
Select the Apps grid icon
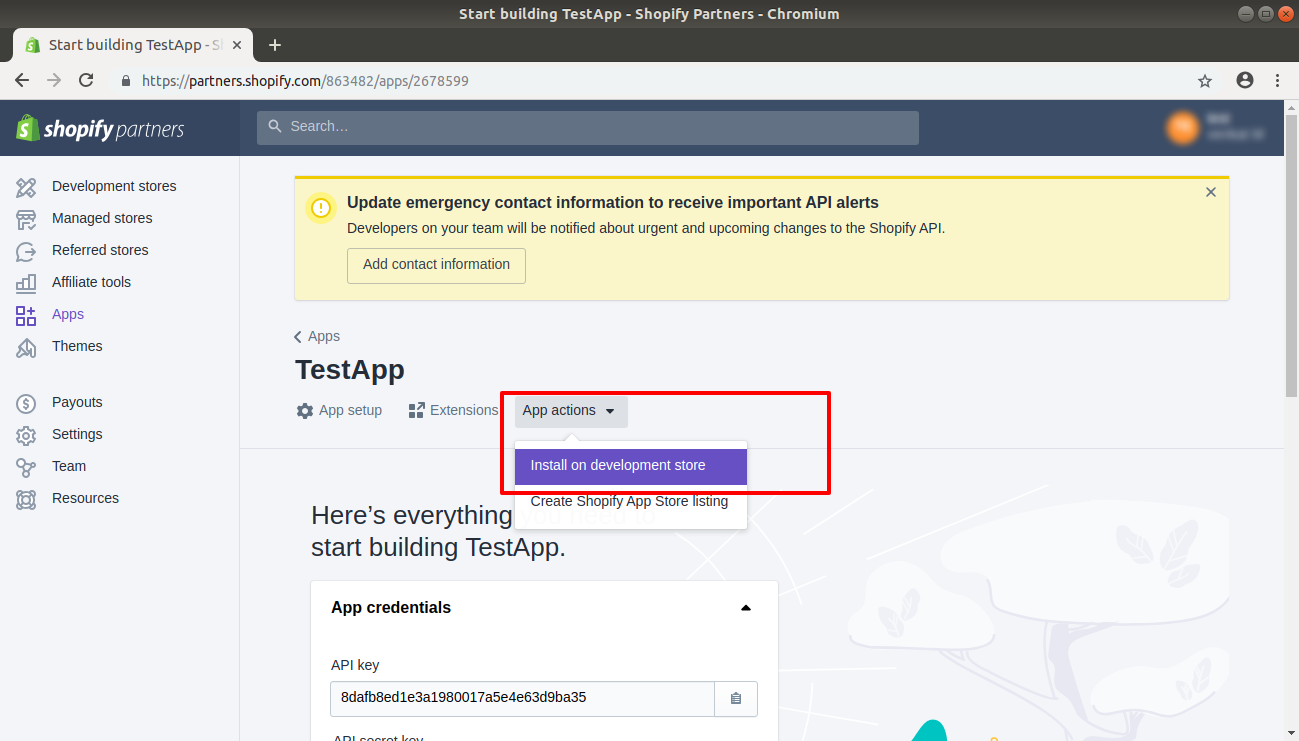point(26,315)
